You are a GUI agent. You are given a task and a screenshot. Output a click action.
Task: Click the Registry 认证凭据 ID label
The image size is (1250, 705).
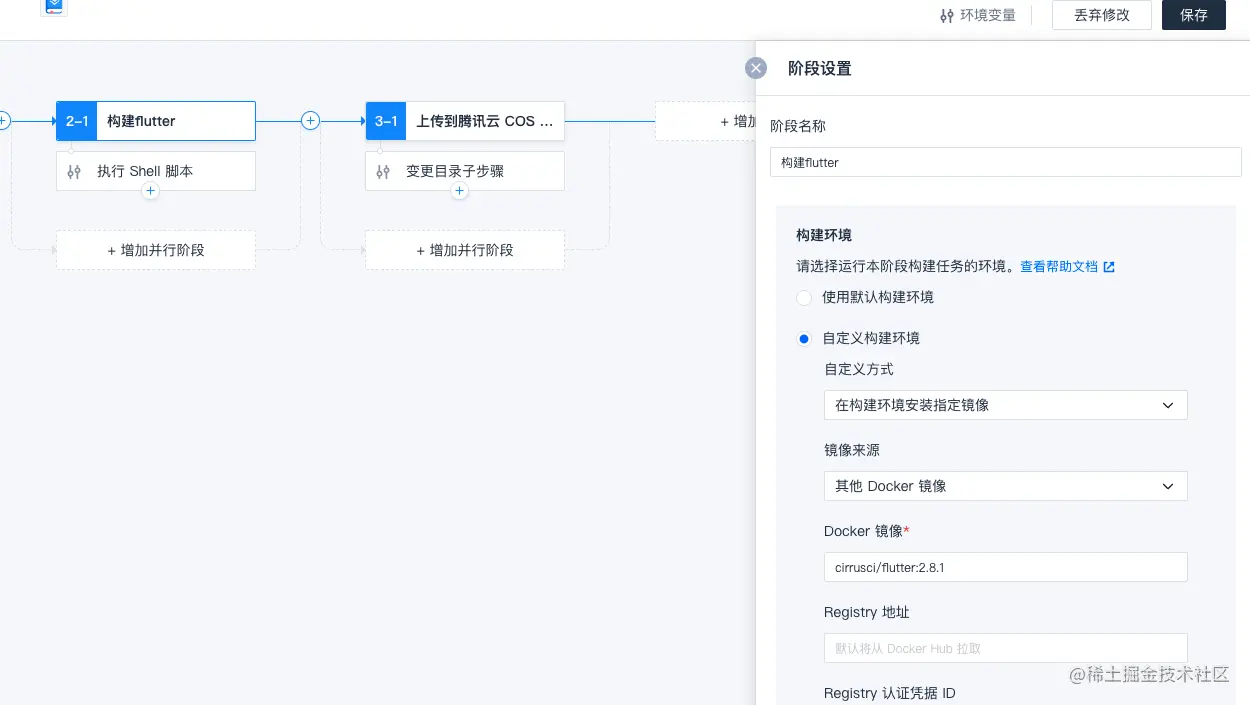point(890,693)
